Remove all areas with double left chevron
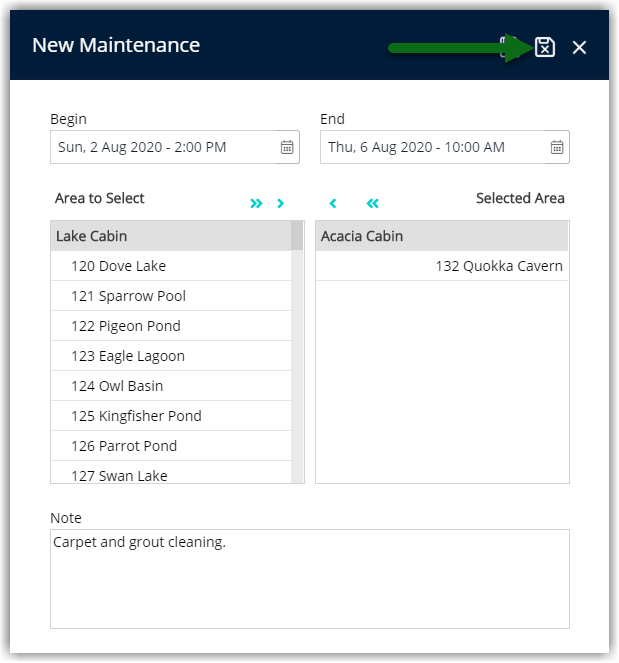 point(372,203)
